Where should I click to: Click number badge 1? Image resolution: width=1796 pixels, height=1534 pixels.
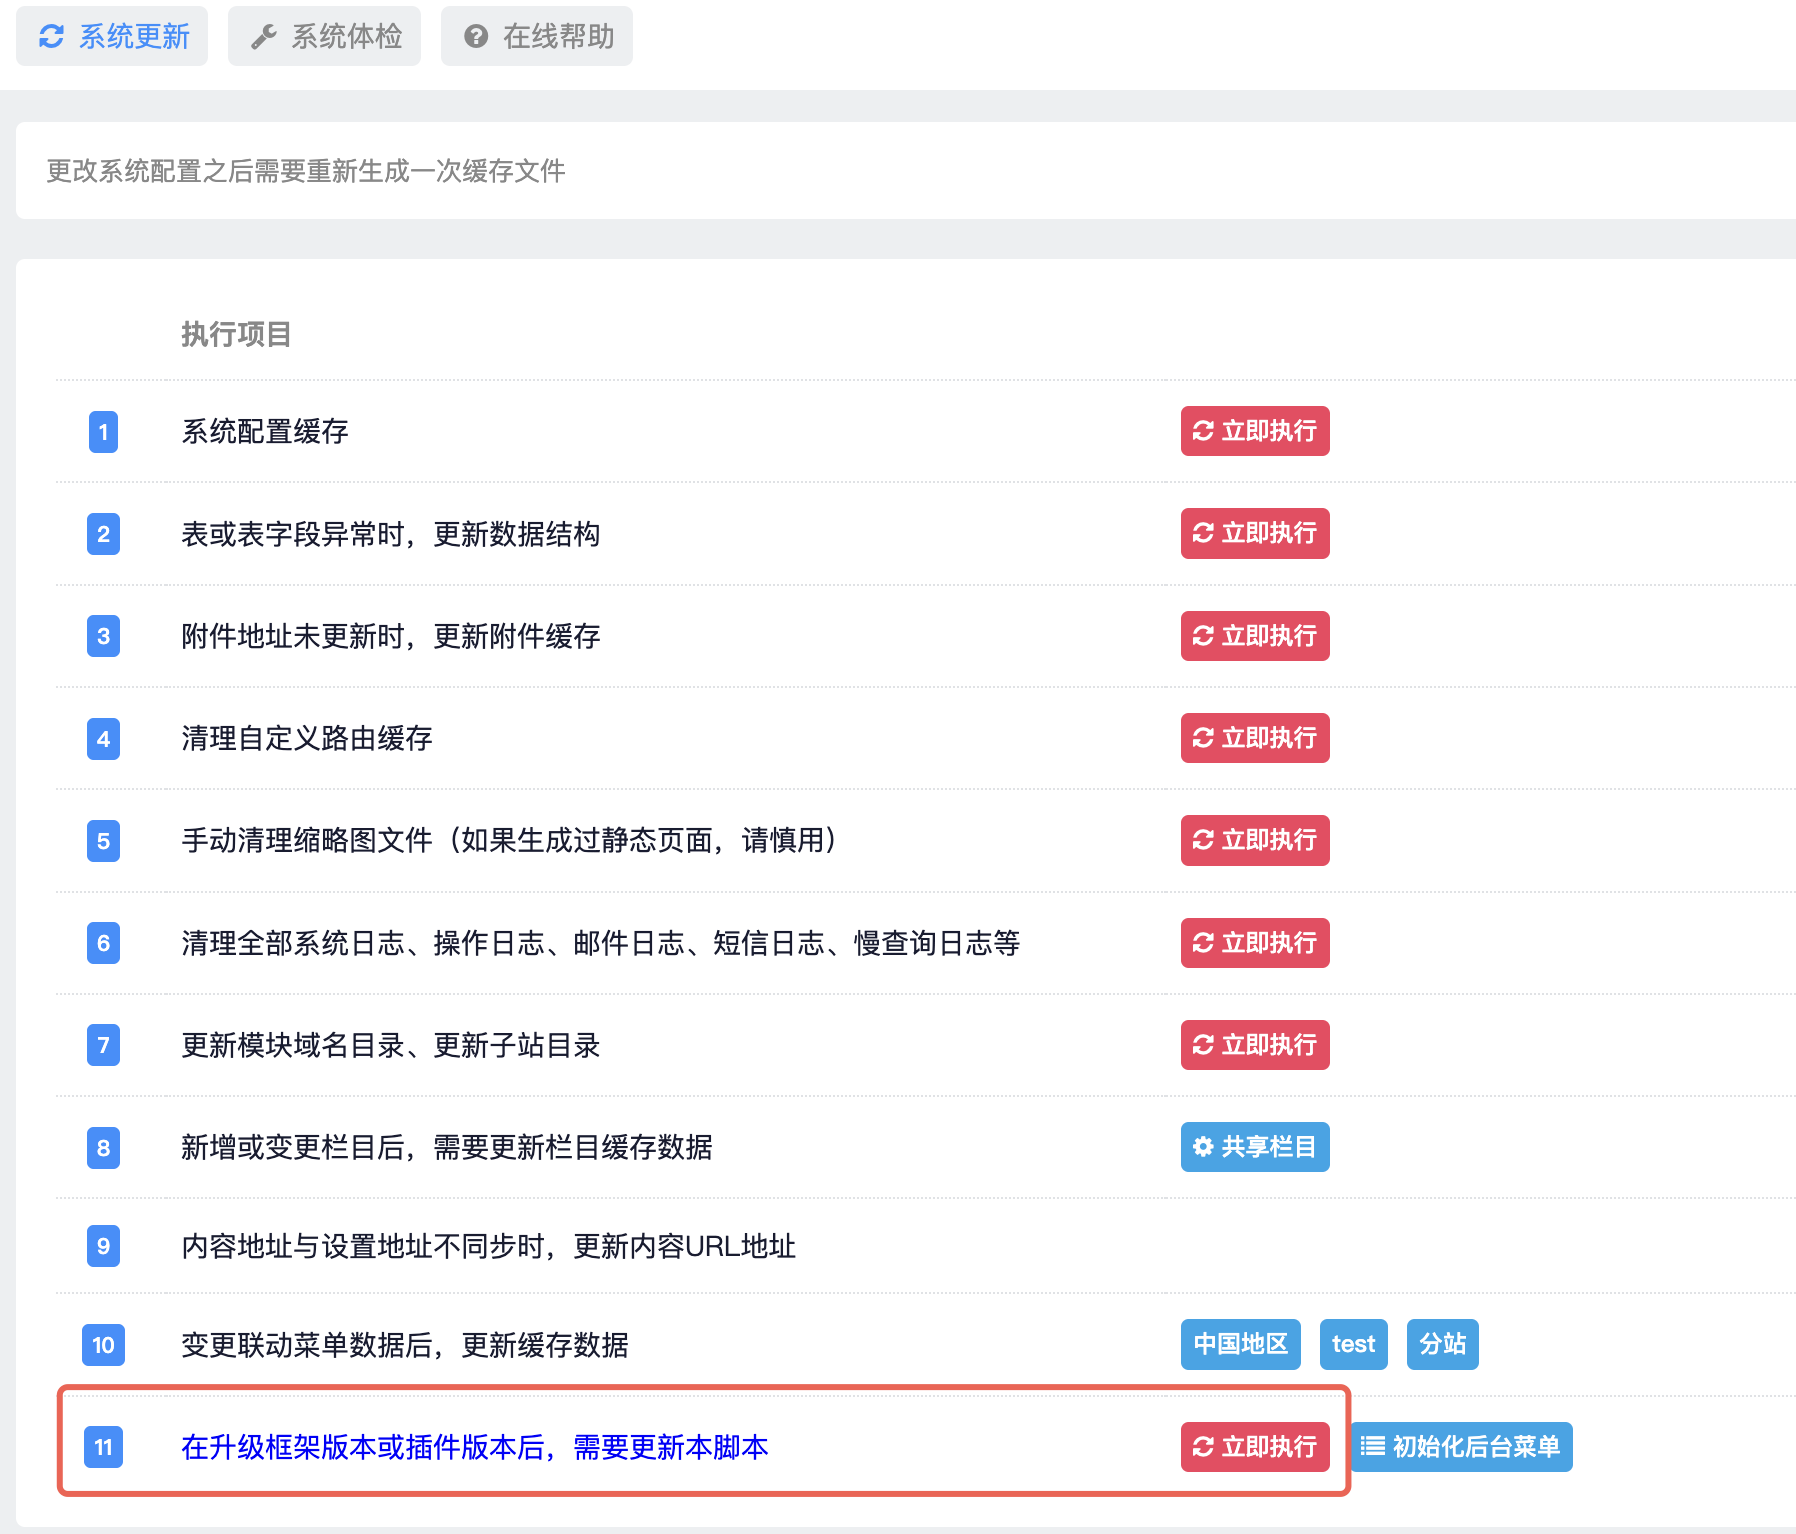tap(103, 432)
